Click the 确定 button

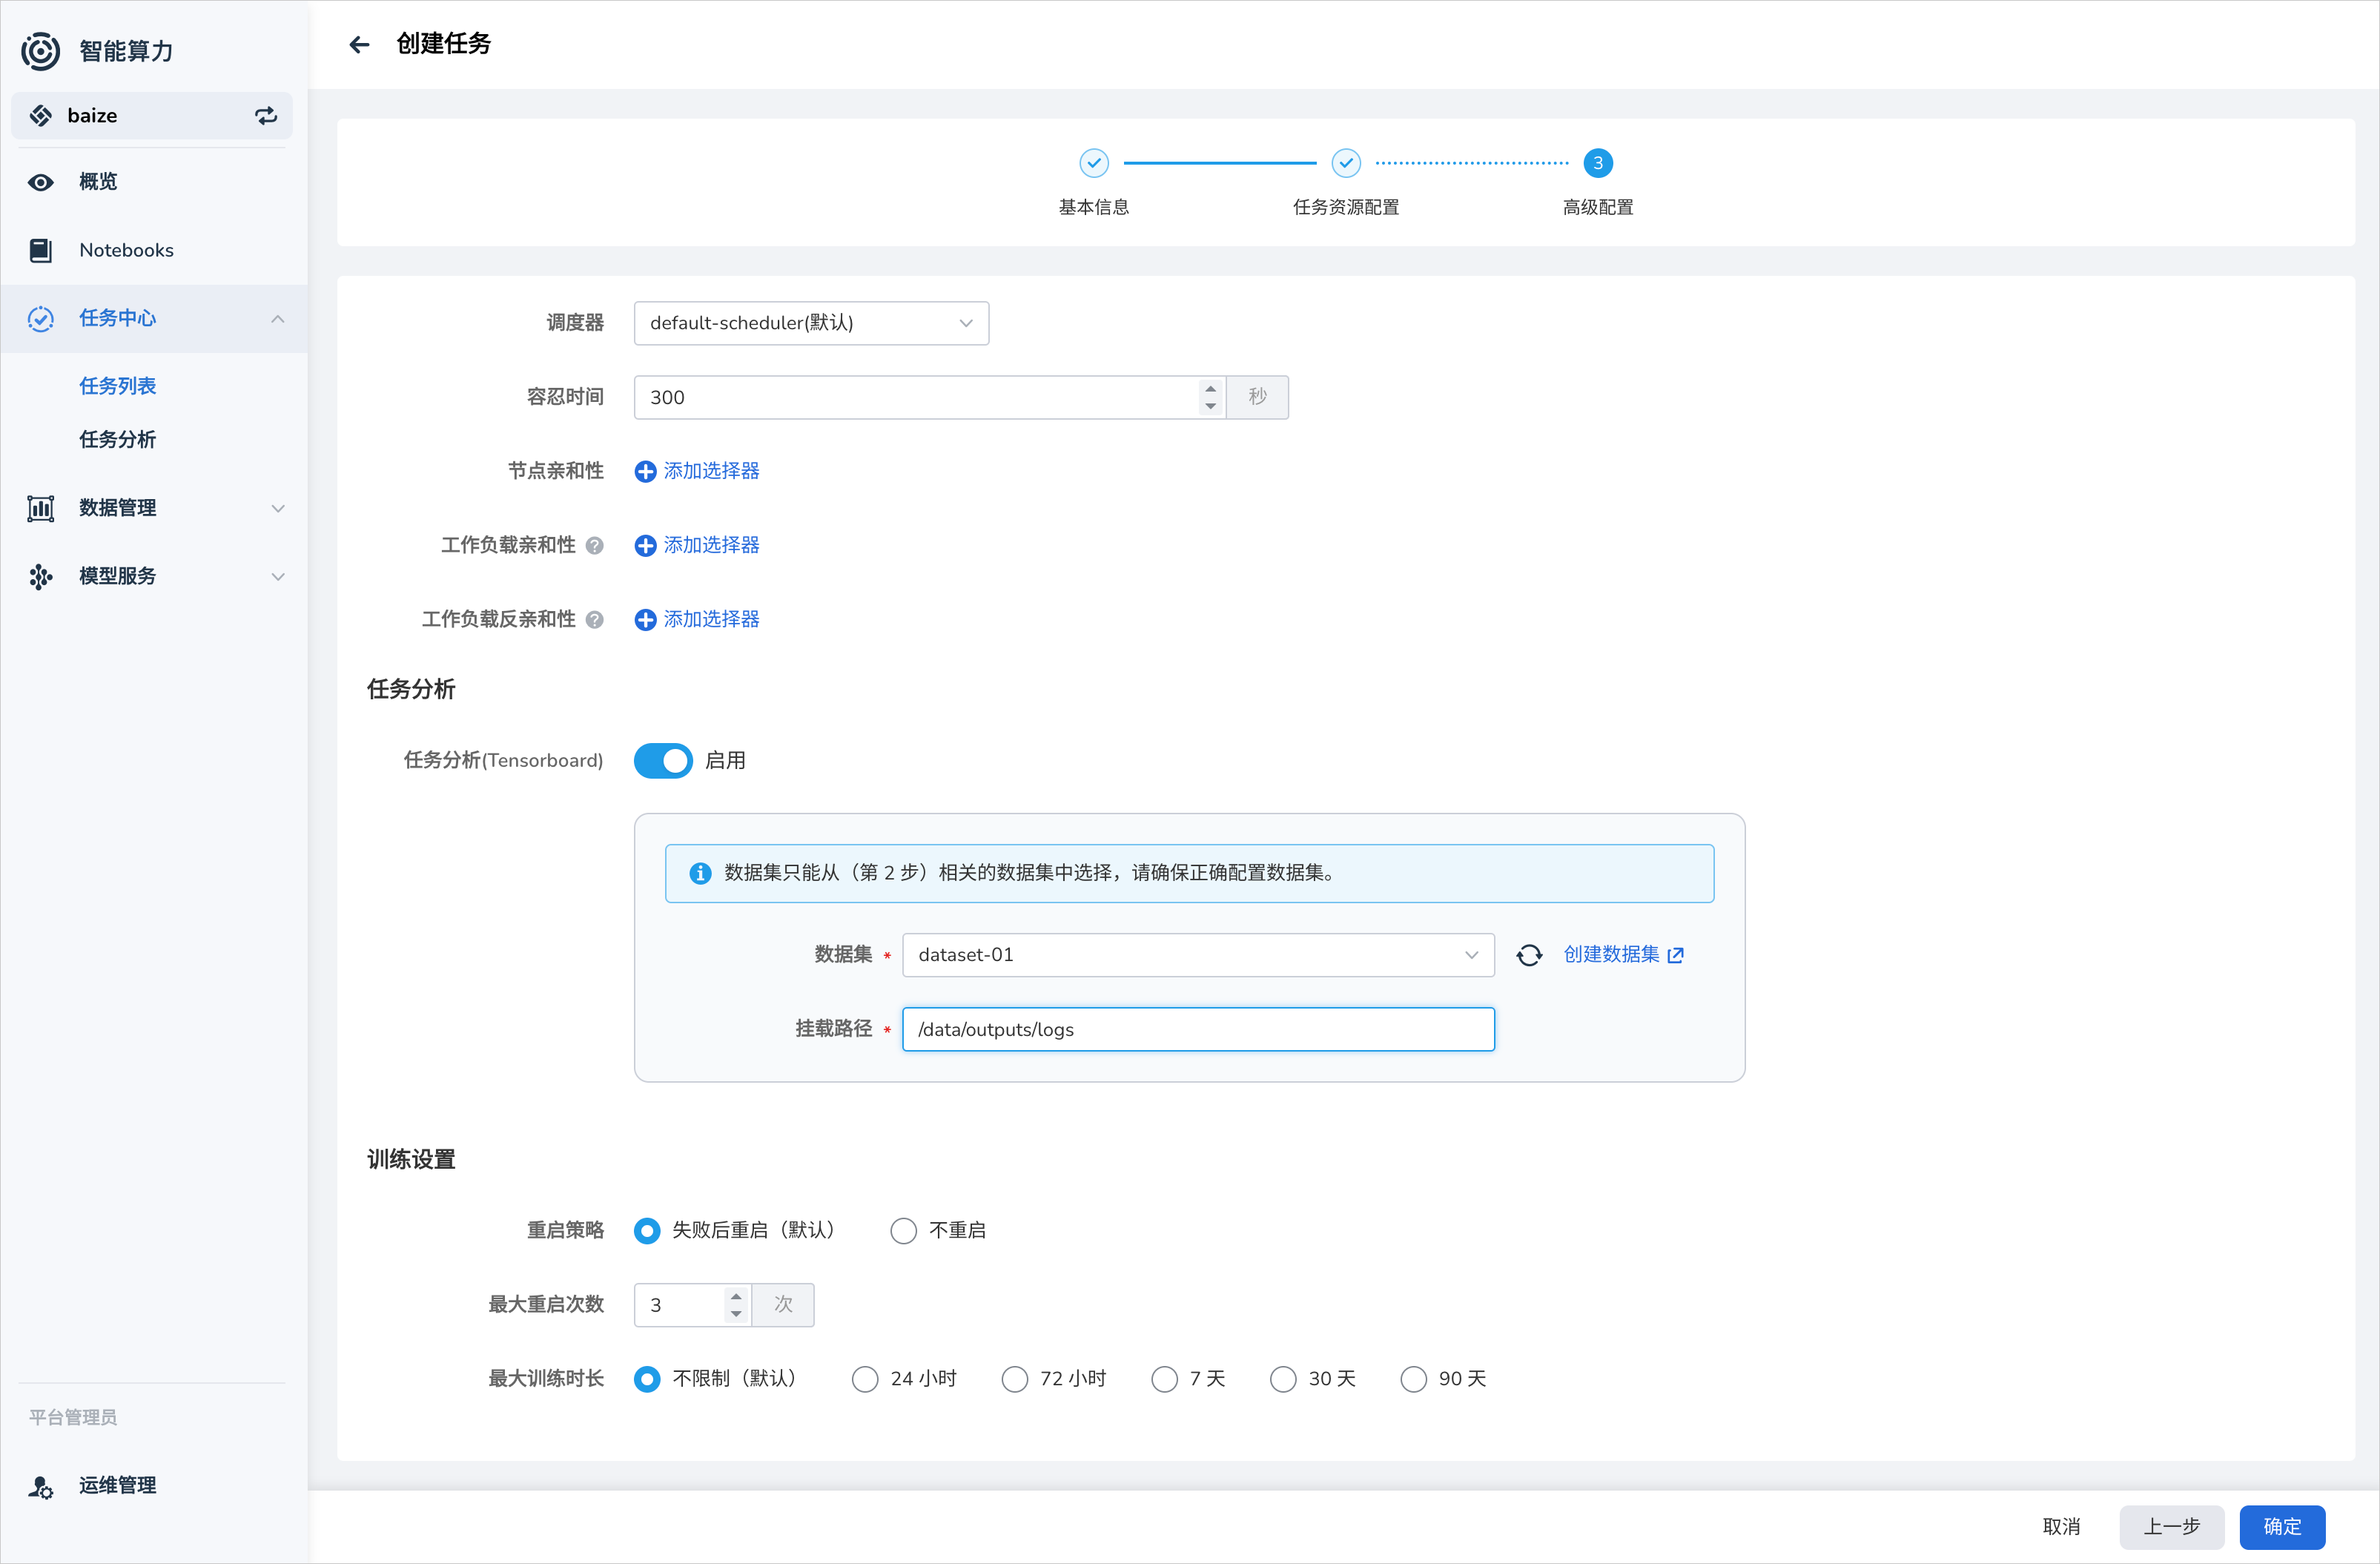click(x=2282, y=1527)
